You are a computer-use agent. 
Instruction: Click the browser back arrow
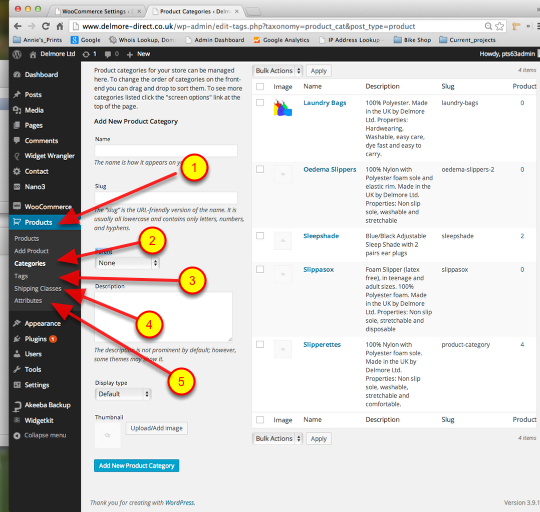point(18,26)
